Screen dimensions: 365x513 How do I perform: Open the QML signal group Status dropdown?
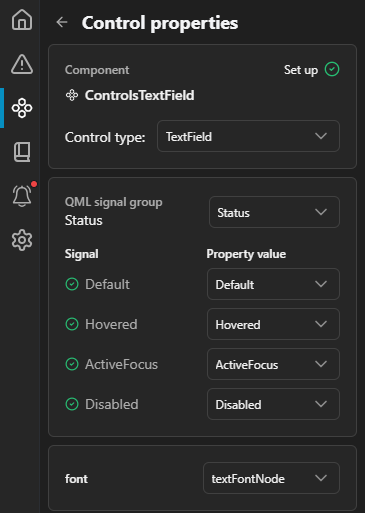click(274, 212)
